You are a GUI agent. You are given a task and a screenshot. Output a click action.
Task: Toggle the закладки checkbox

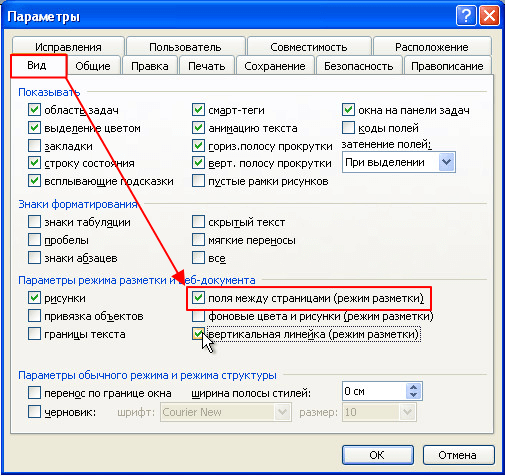[34, 146]
